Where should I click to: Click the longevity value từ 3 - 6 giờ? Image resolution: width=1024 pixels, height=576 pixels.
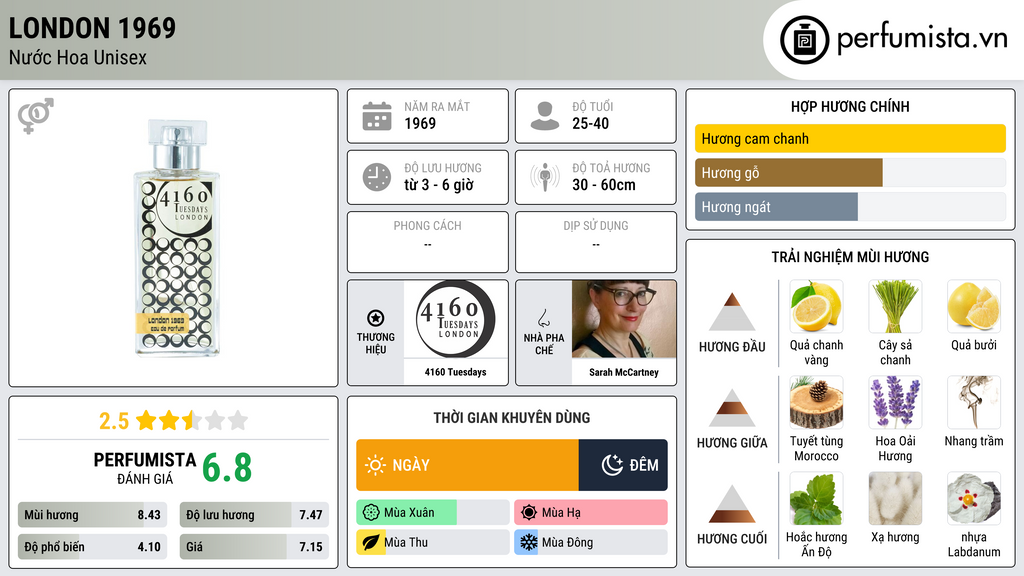(x=439, y=185)
